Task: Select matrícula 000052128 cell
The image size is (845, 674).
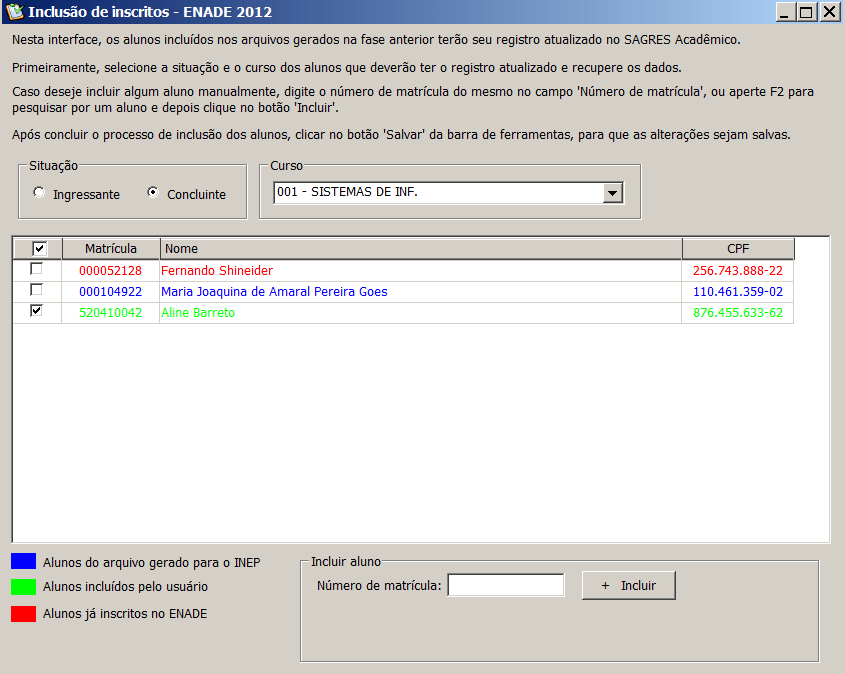Action: click(110, 270)
